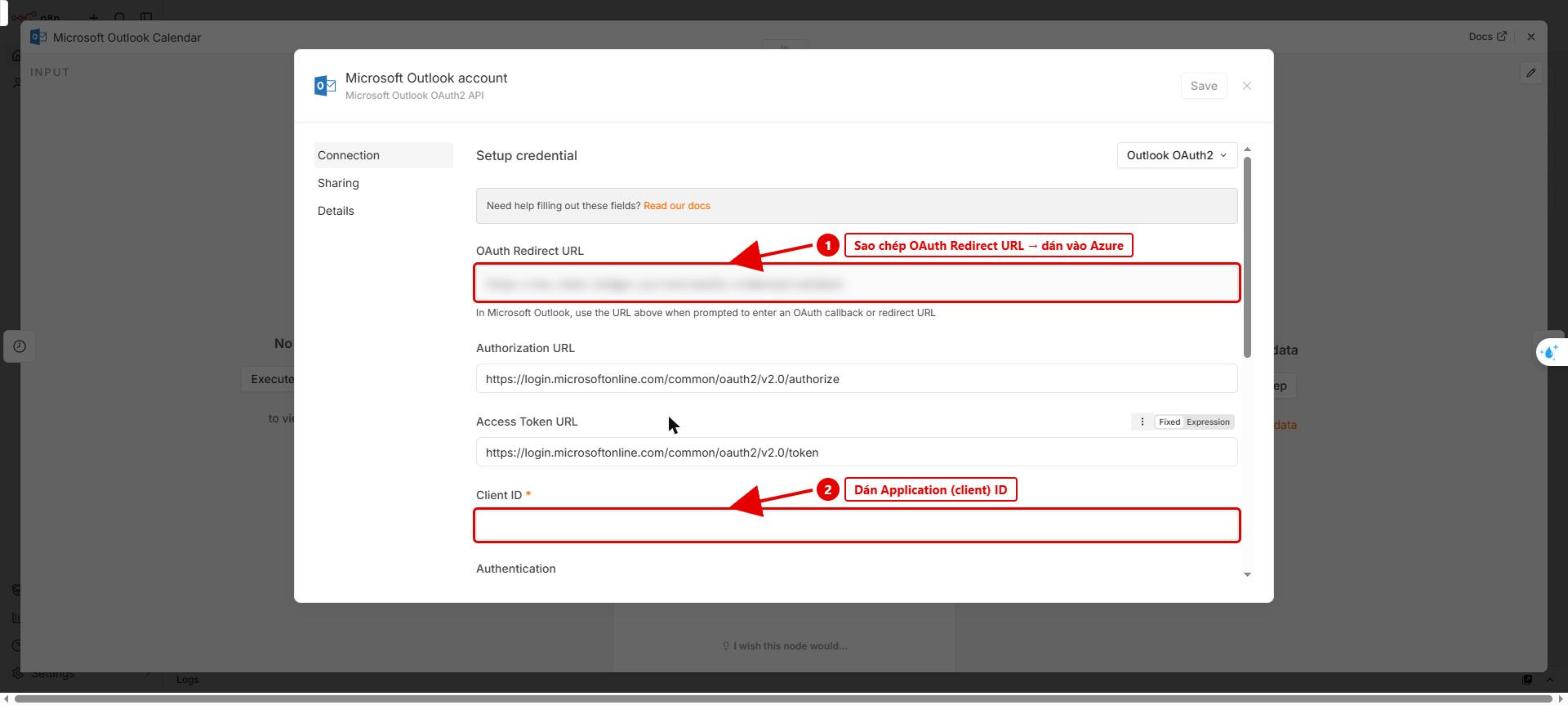The width and height of the screenshot is (1568, 705).
Task: Click the pencil edit icon in output panel
Action: click(1530, 73)
